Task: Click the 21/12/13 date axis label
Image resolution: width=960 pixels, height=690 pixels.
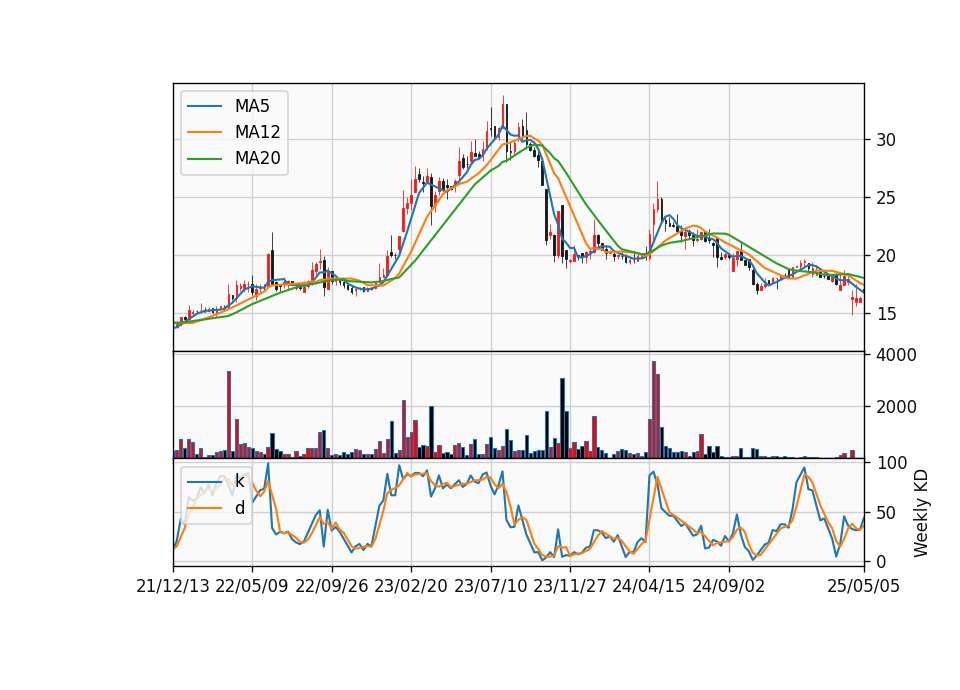Action: point(173,586)
